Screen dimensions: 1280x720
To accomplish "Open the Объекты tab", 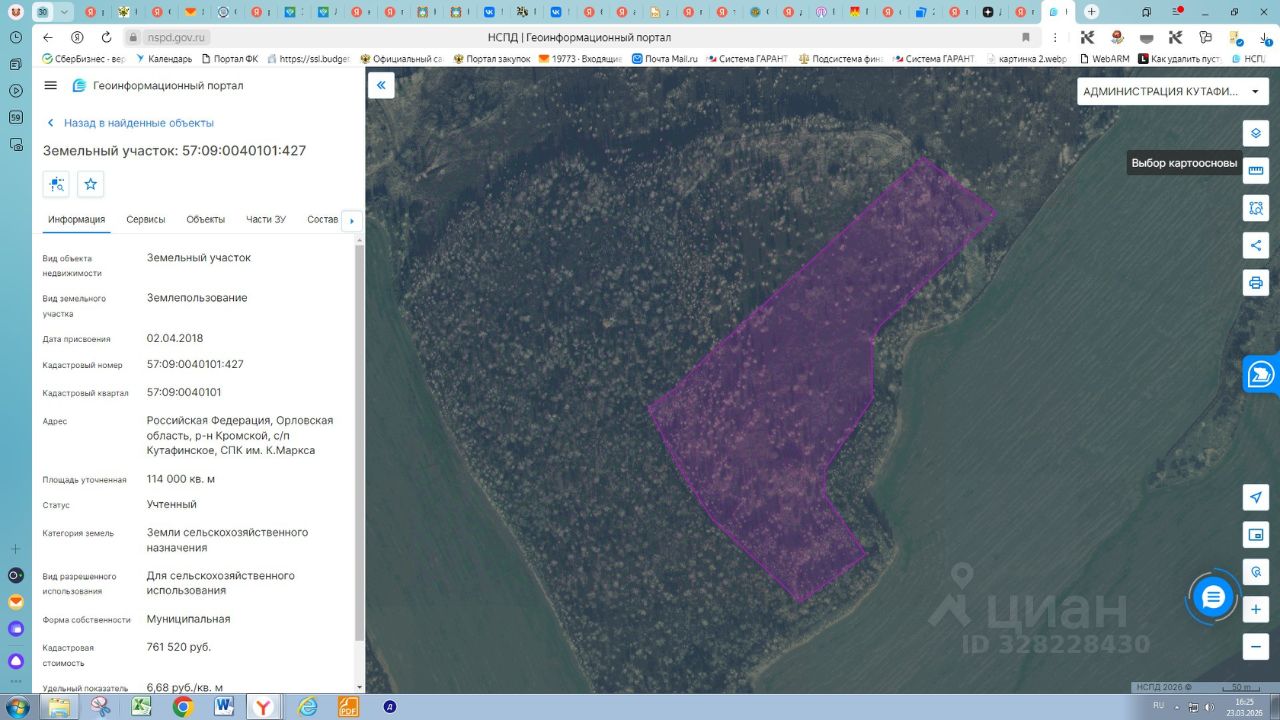I will (206, 220).
